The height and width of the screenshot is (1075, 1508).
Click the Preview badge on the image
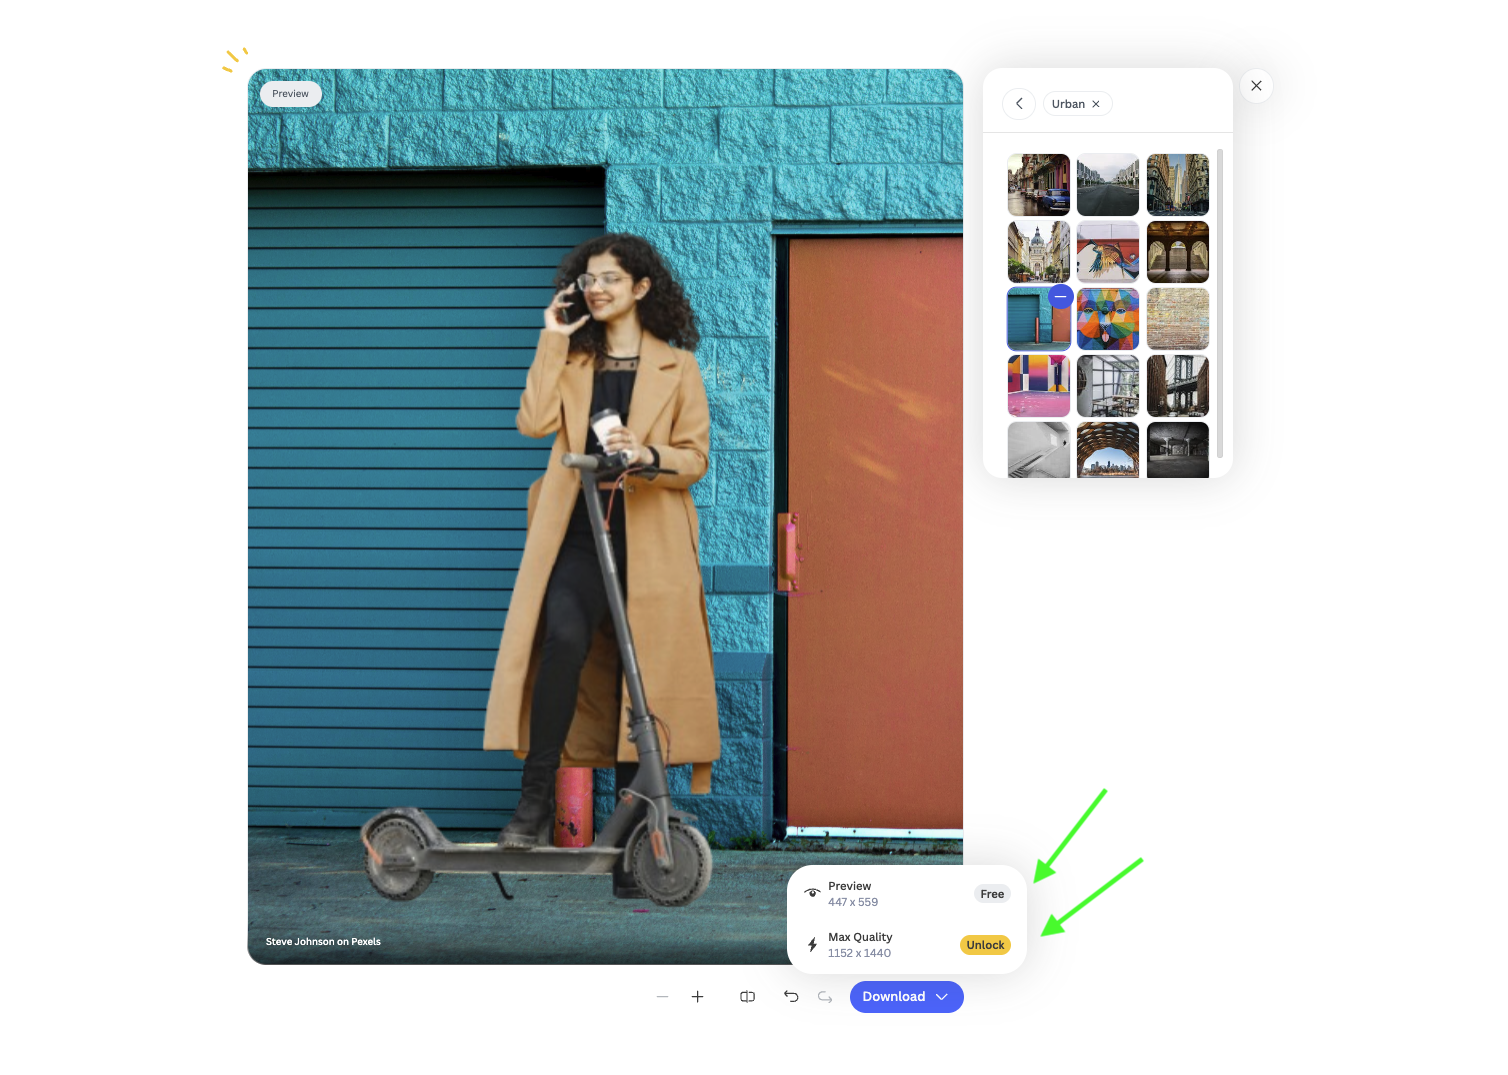[291, 94]
